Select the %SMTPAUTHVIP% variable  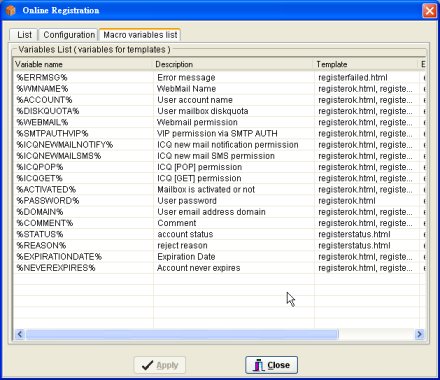coord(52,134)
